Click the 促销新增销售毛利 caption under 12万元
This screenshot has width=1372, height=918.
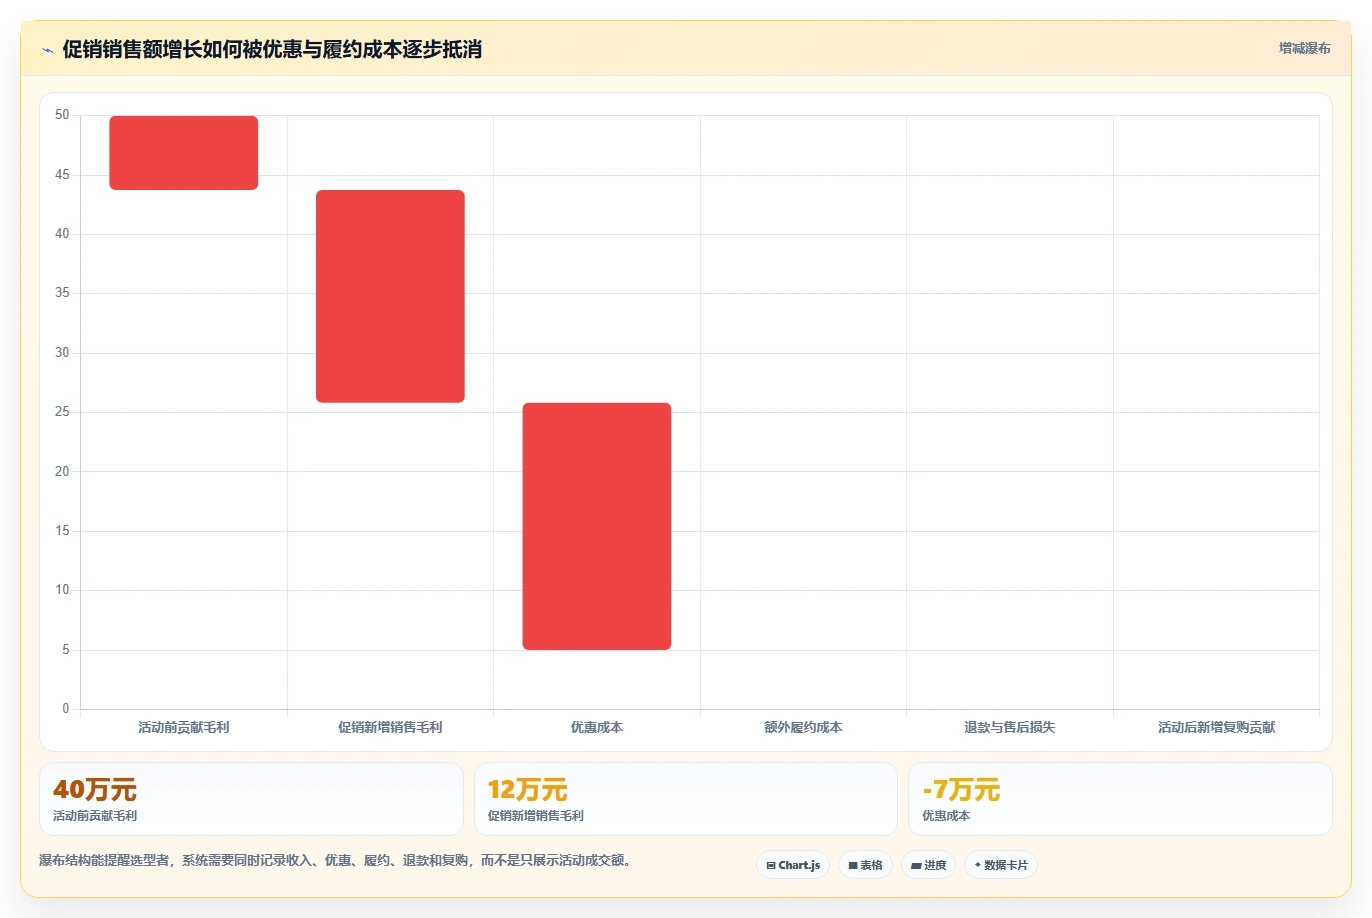click(536, 816)
